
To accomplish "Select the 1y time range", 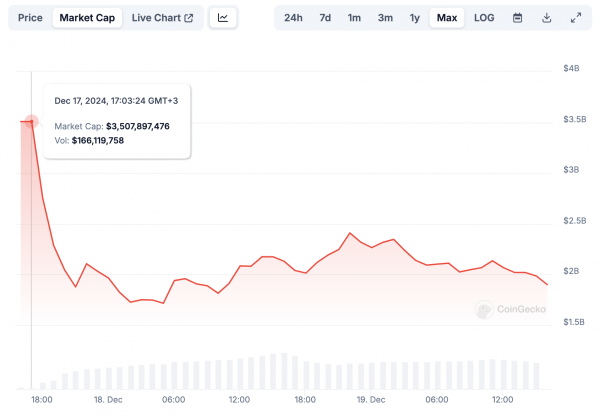I will [414, 18].
